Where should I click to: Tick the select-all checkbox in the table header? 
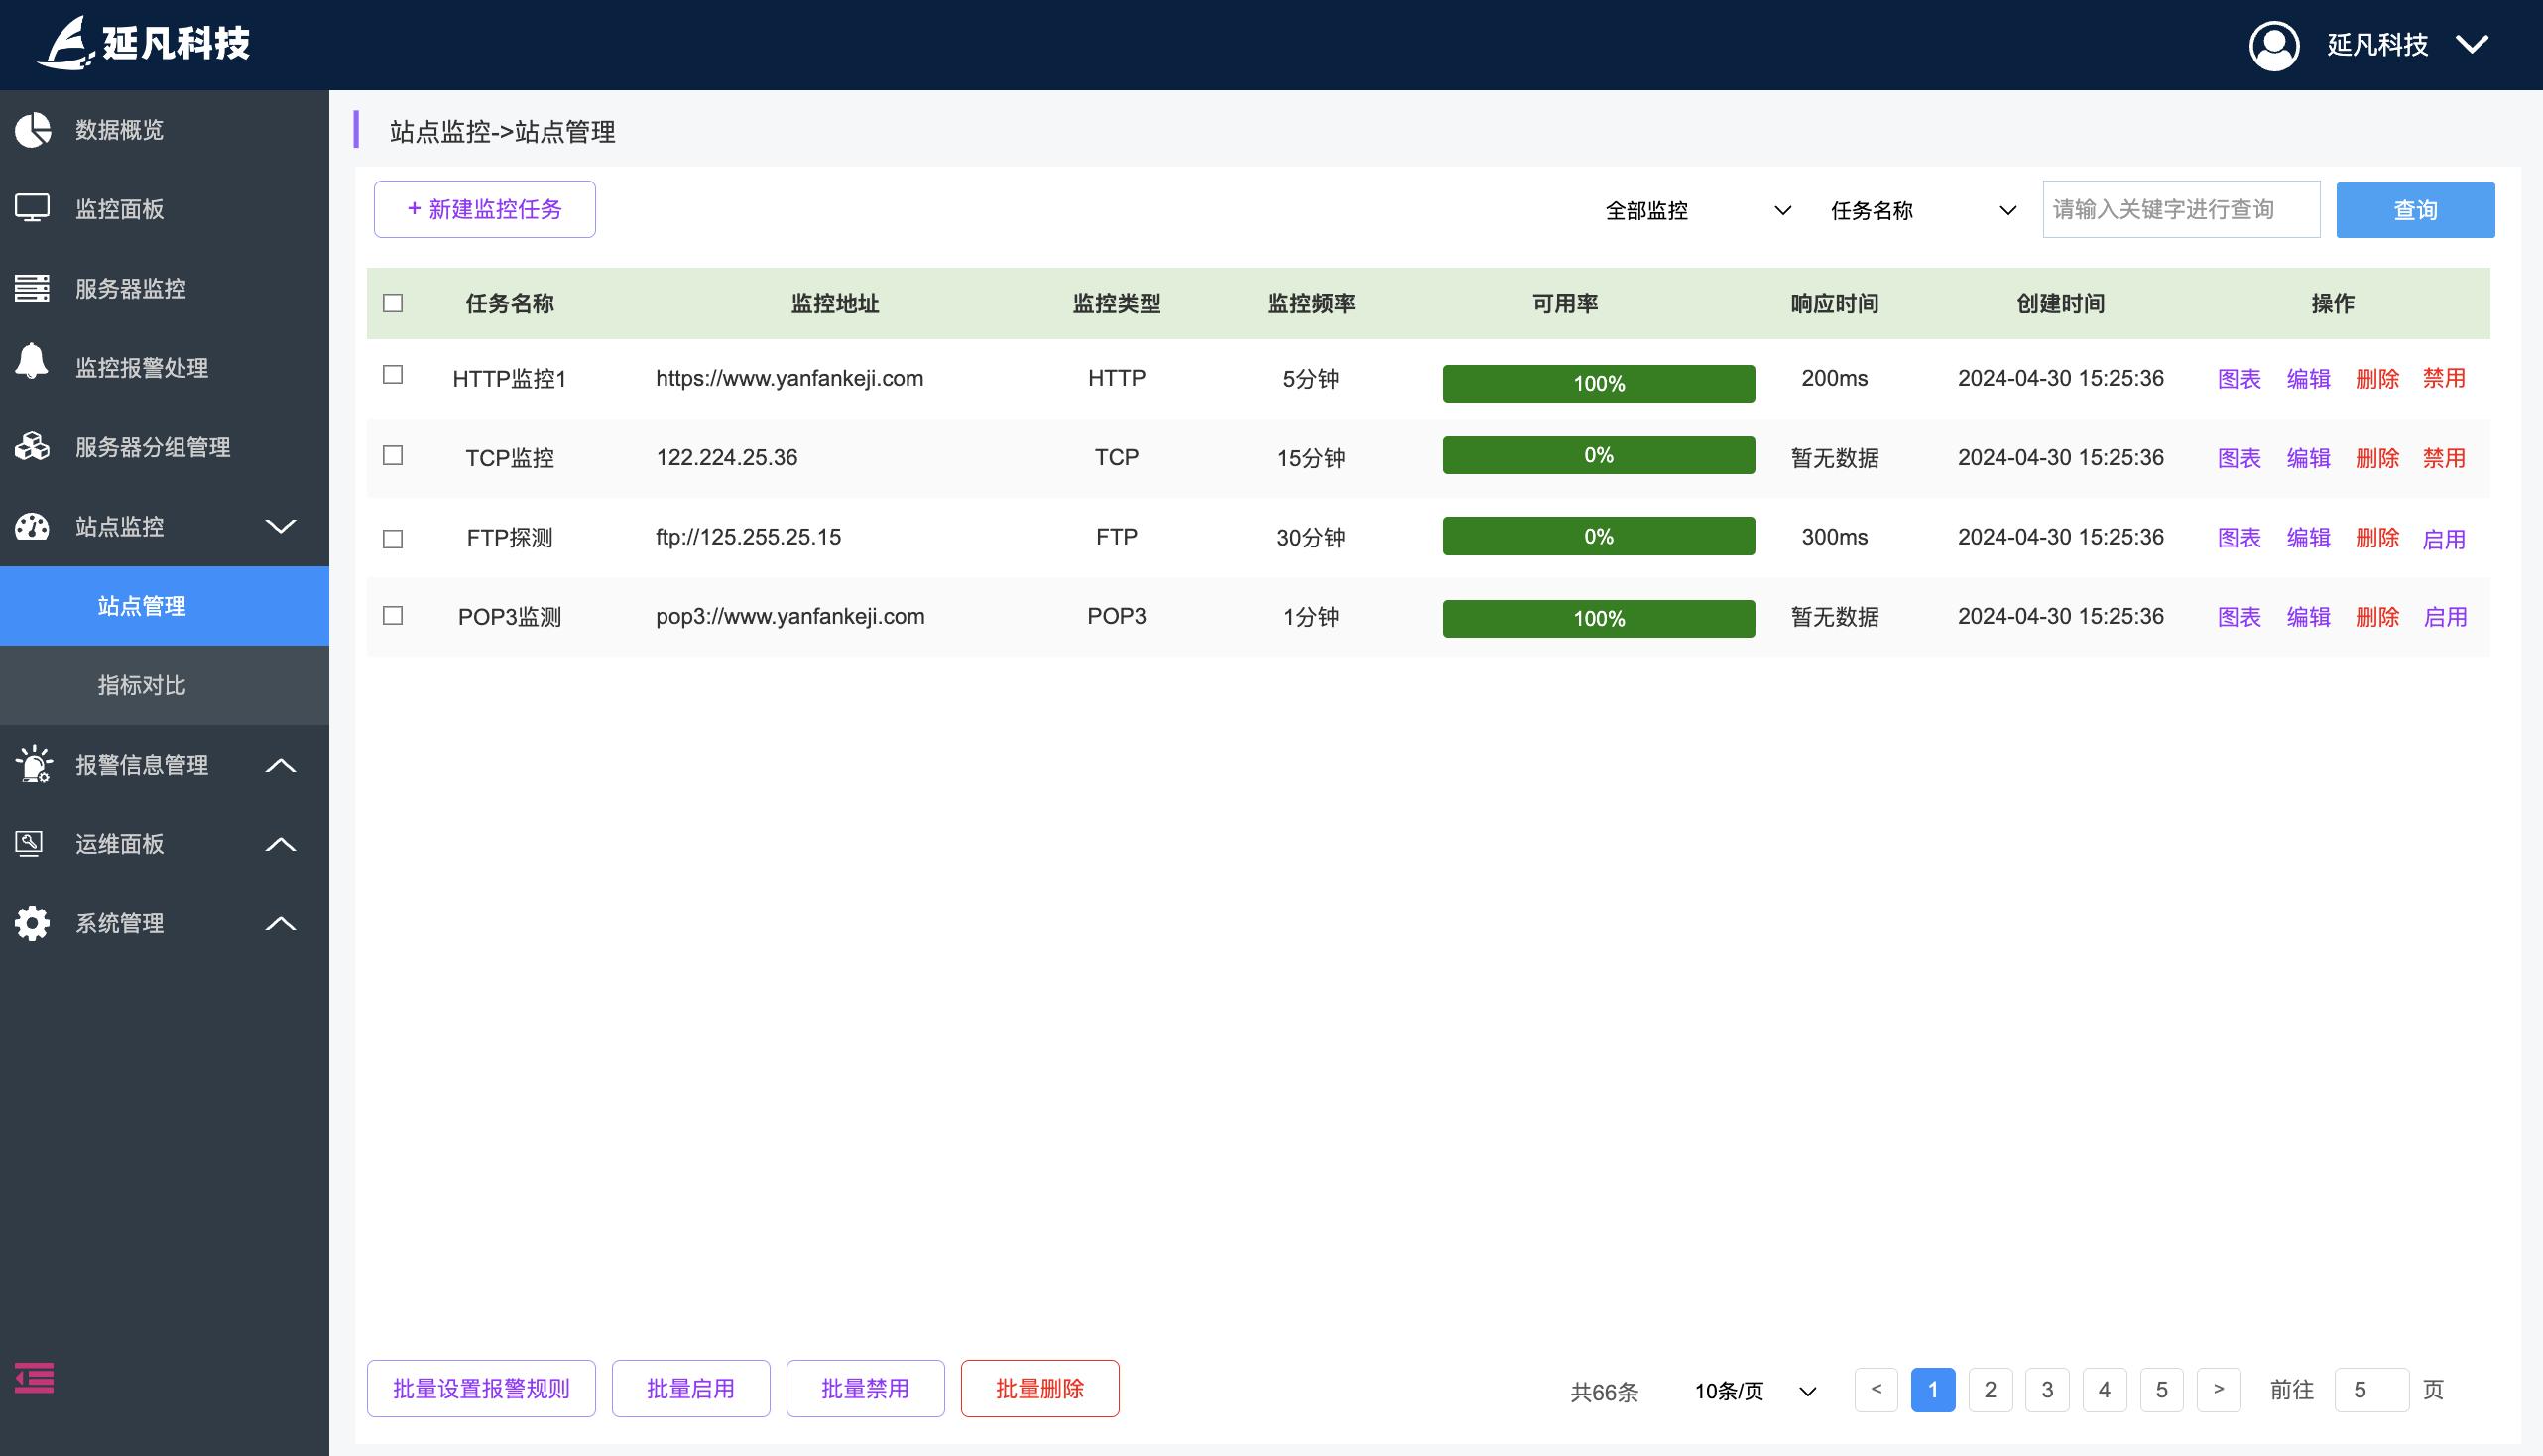click(x=393, y=303)
